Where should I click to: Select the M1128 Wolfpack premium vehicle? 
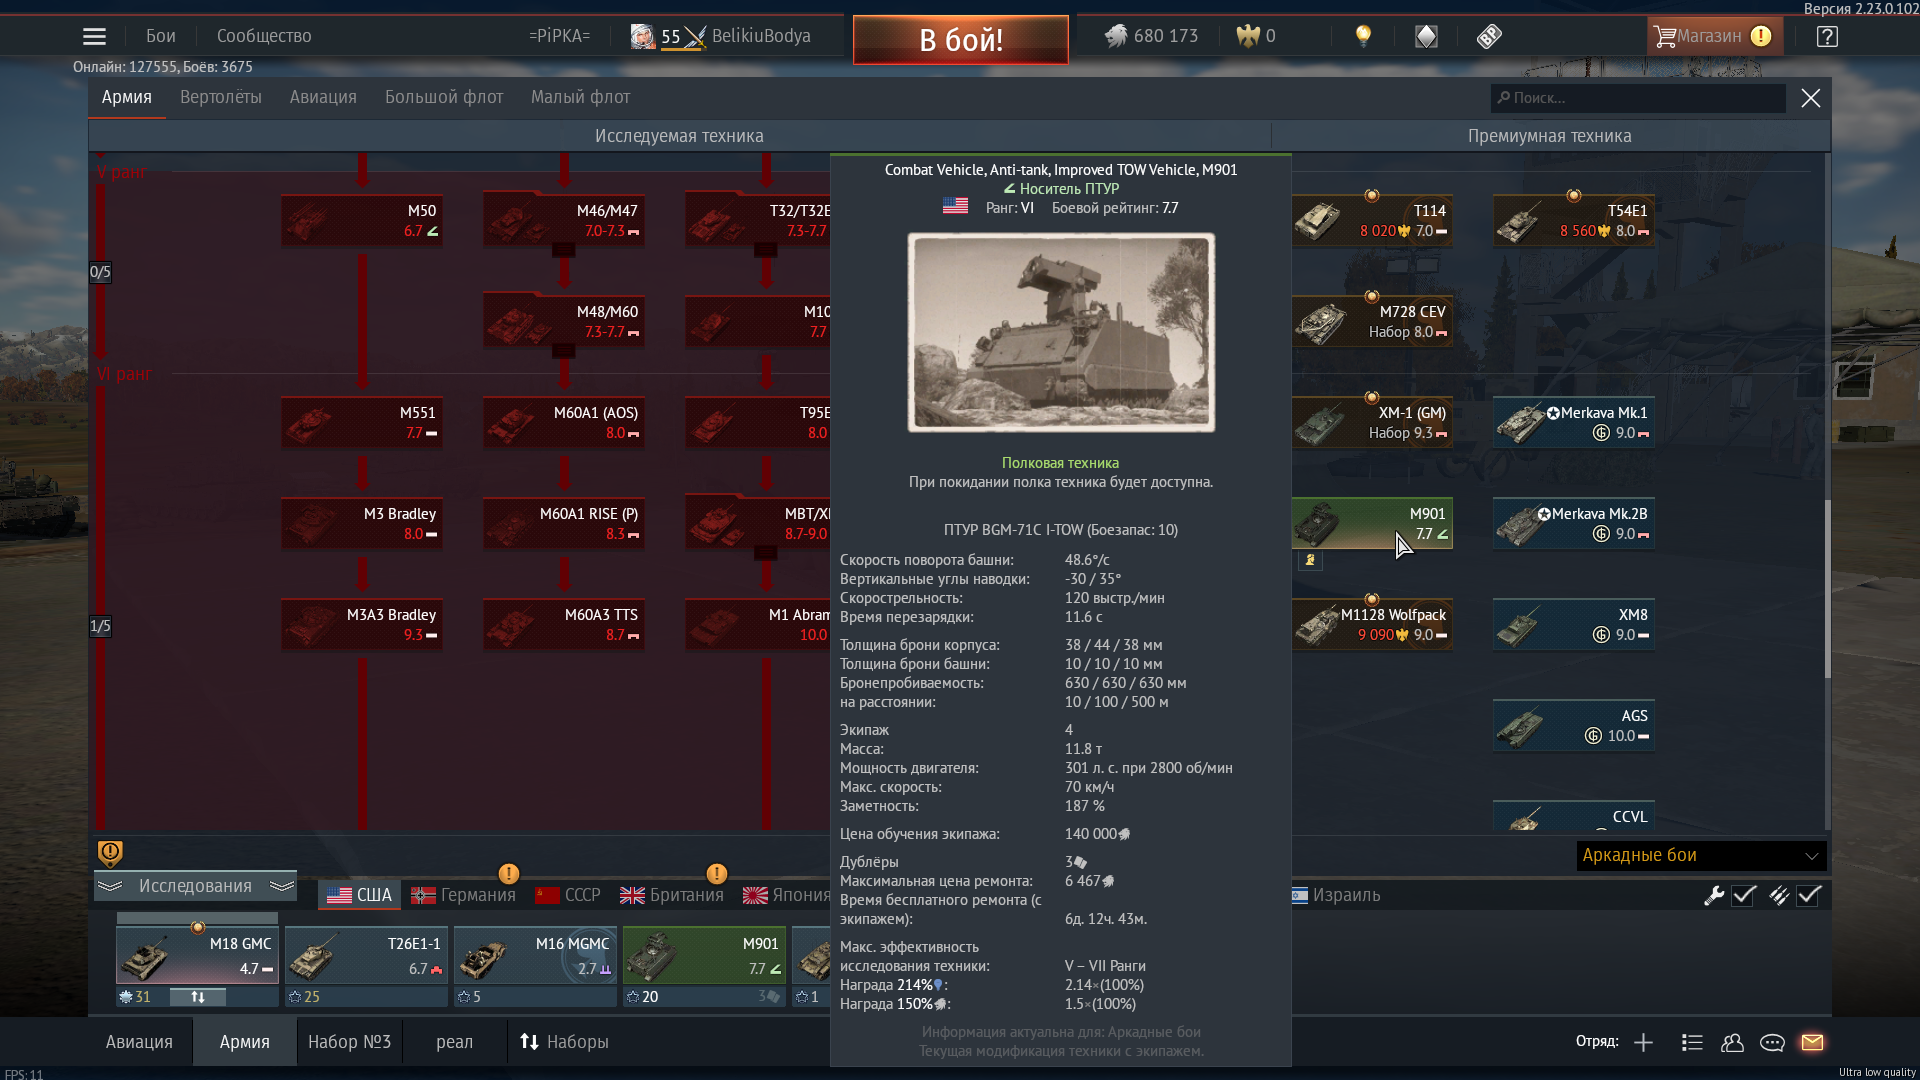(x=1372, y=624)
